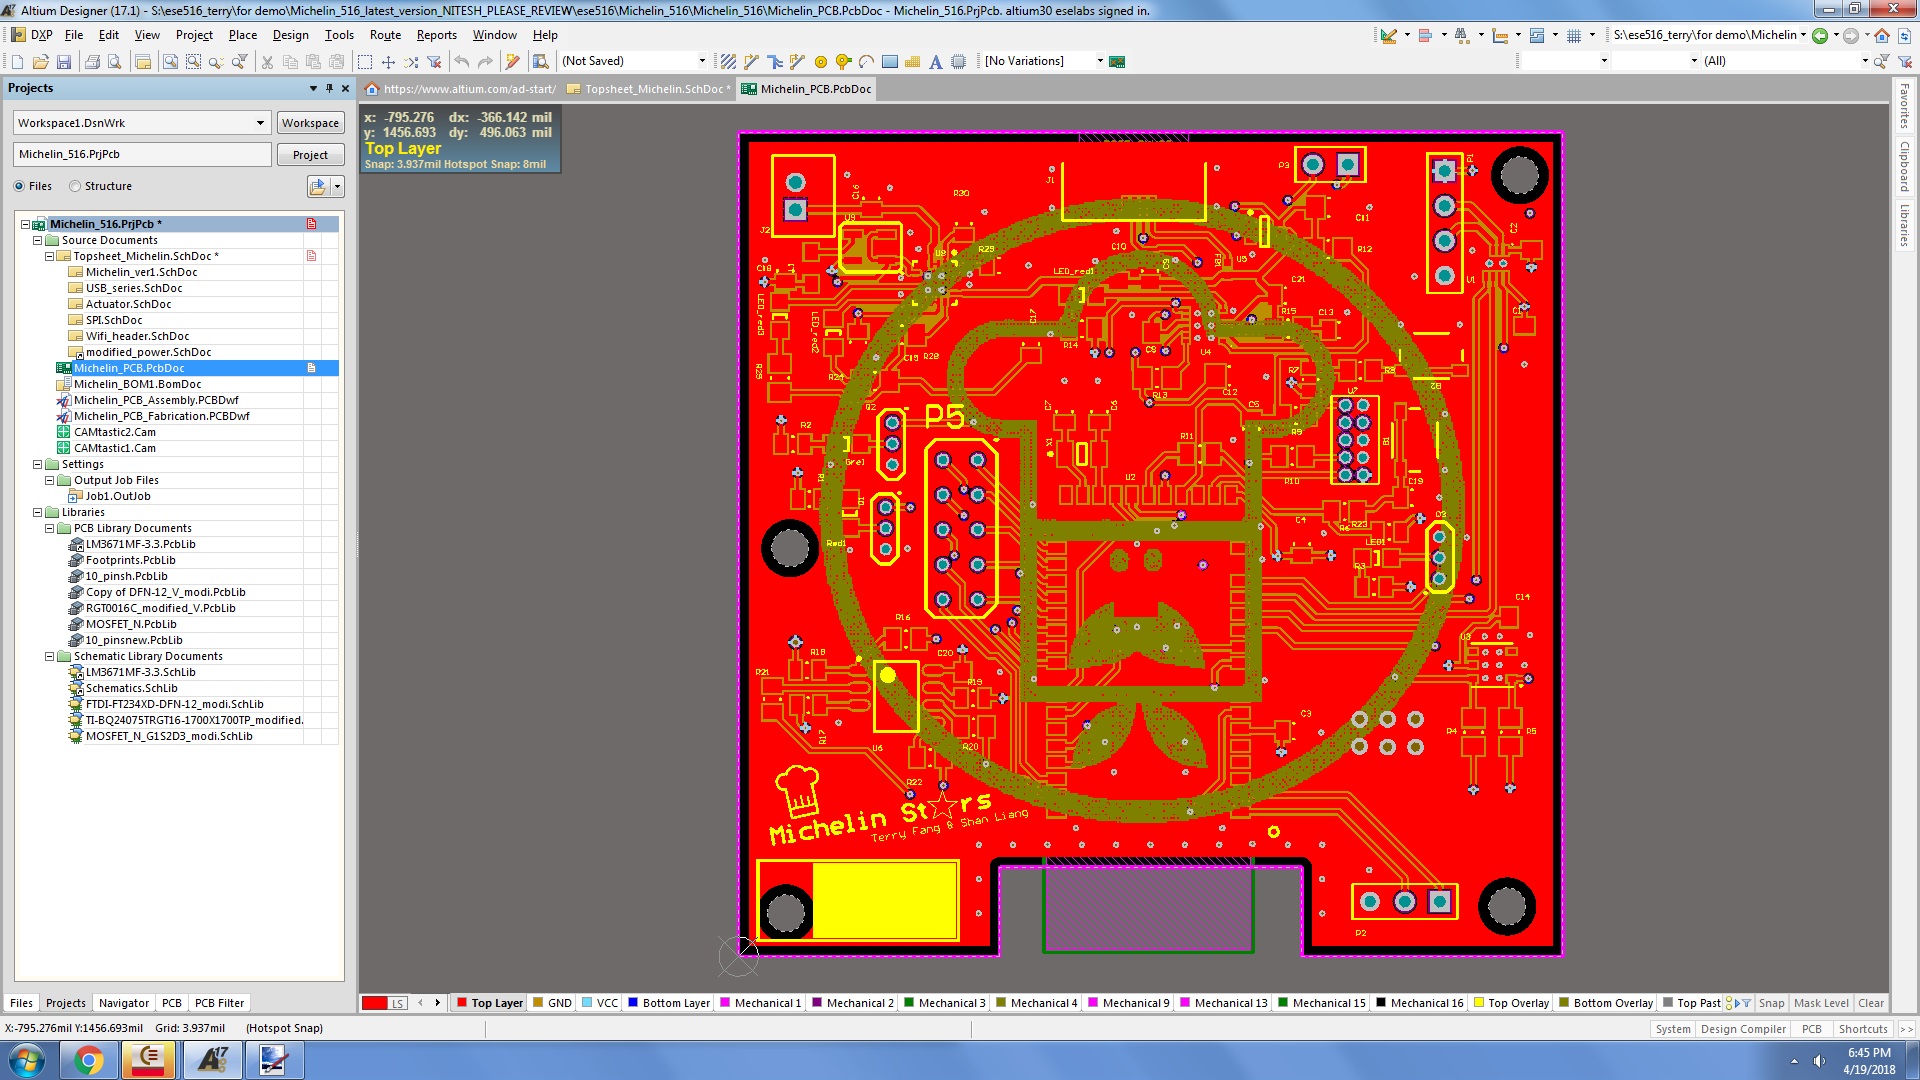Screen dimensions: 1920x1080
Task: Toggle the Snap button in layer bar
Action: (1771, 1003)
